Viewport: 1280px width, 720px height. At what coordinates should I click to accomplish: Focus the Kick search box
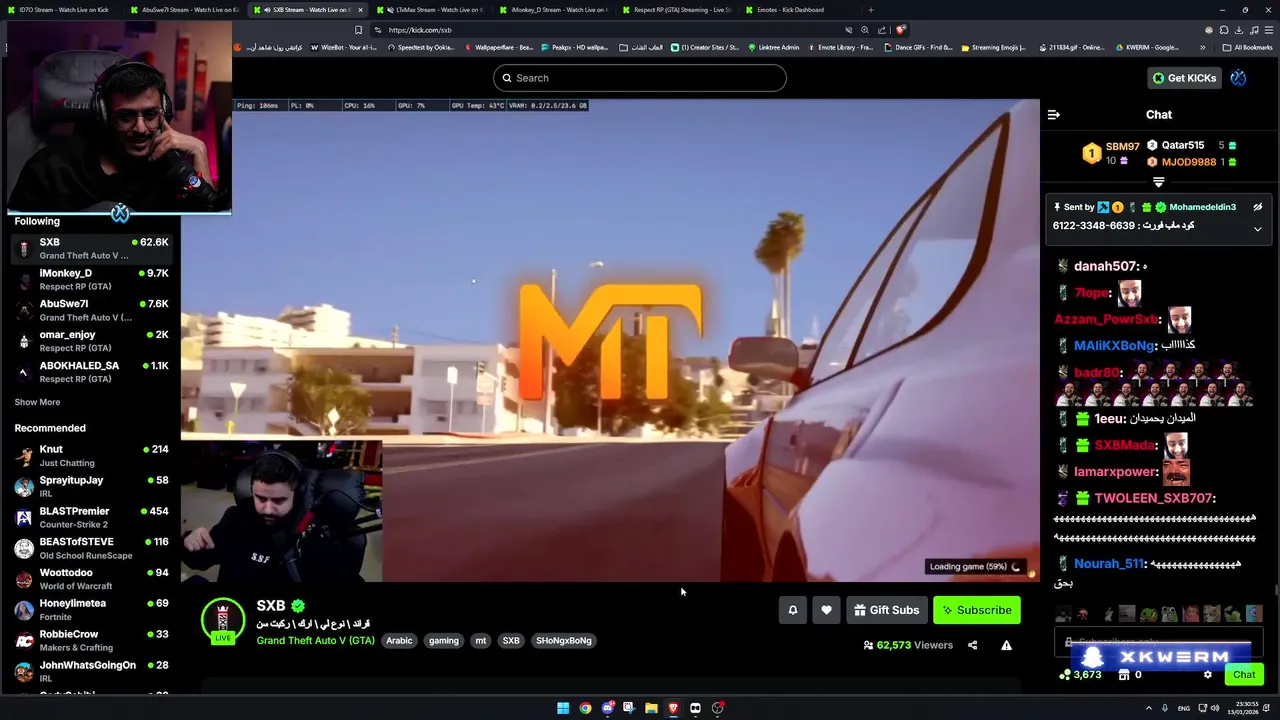click(639, 78)
